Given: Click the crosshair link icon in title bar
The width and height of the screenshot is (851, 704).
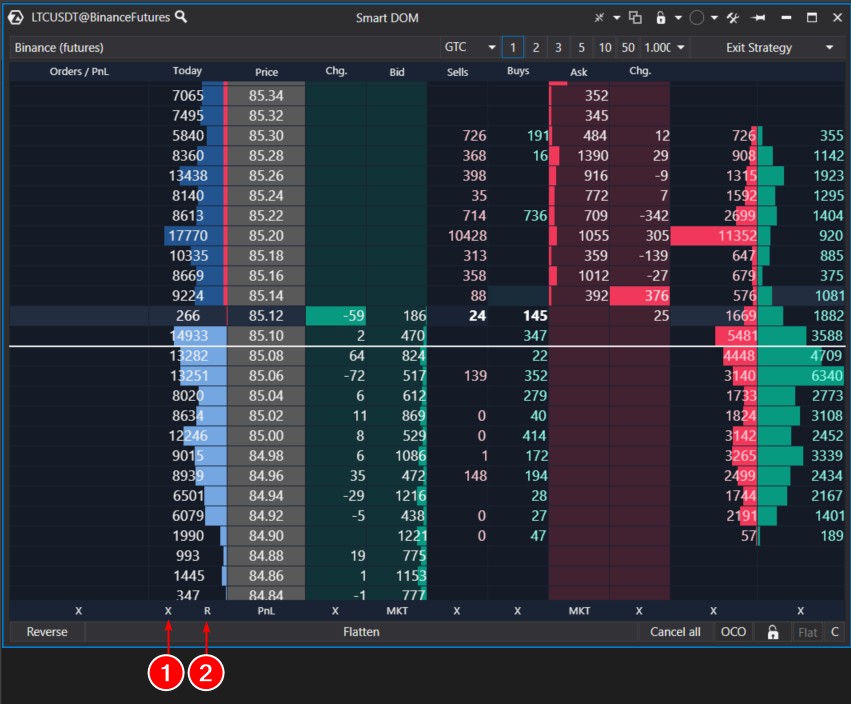Looking at the screenshot, I should (x=599, y=18).
